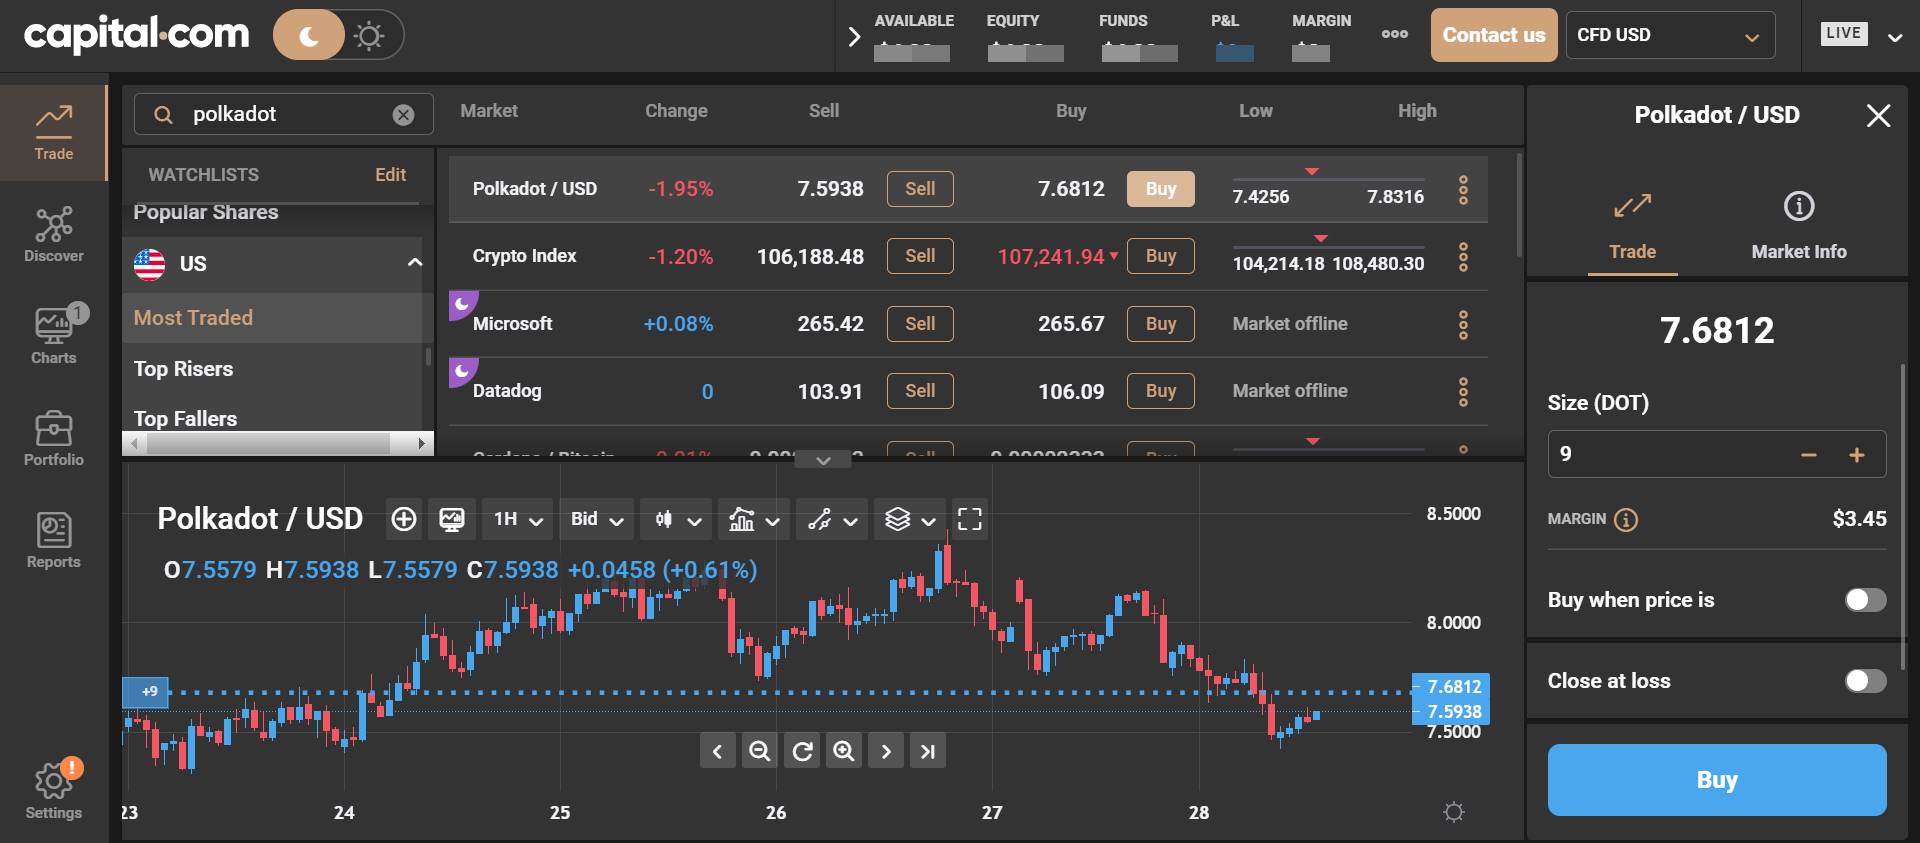Expand the account balances arrow
The image size is (1920, 843).
[854, 37]
